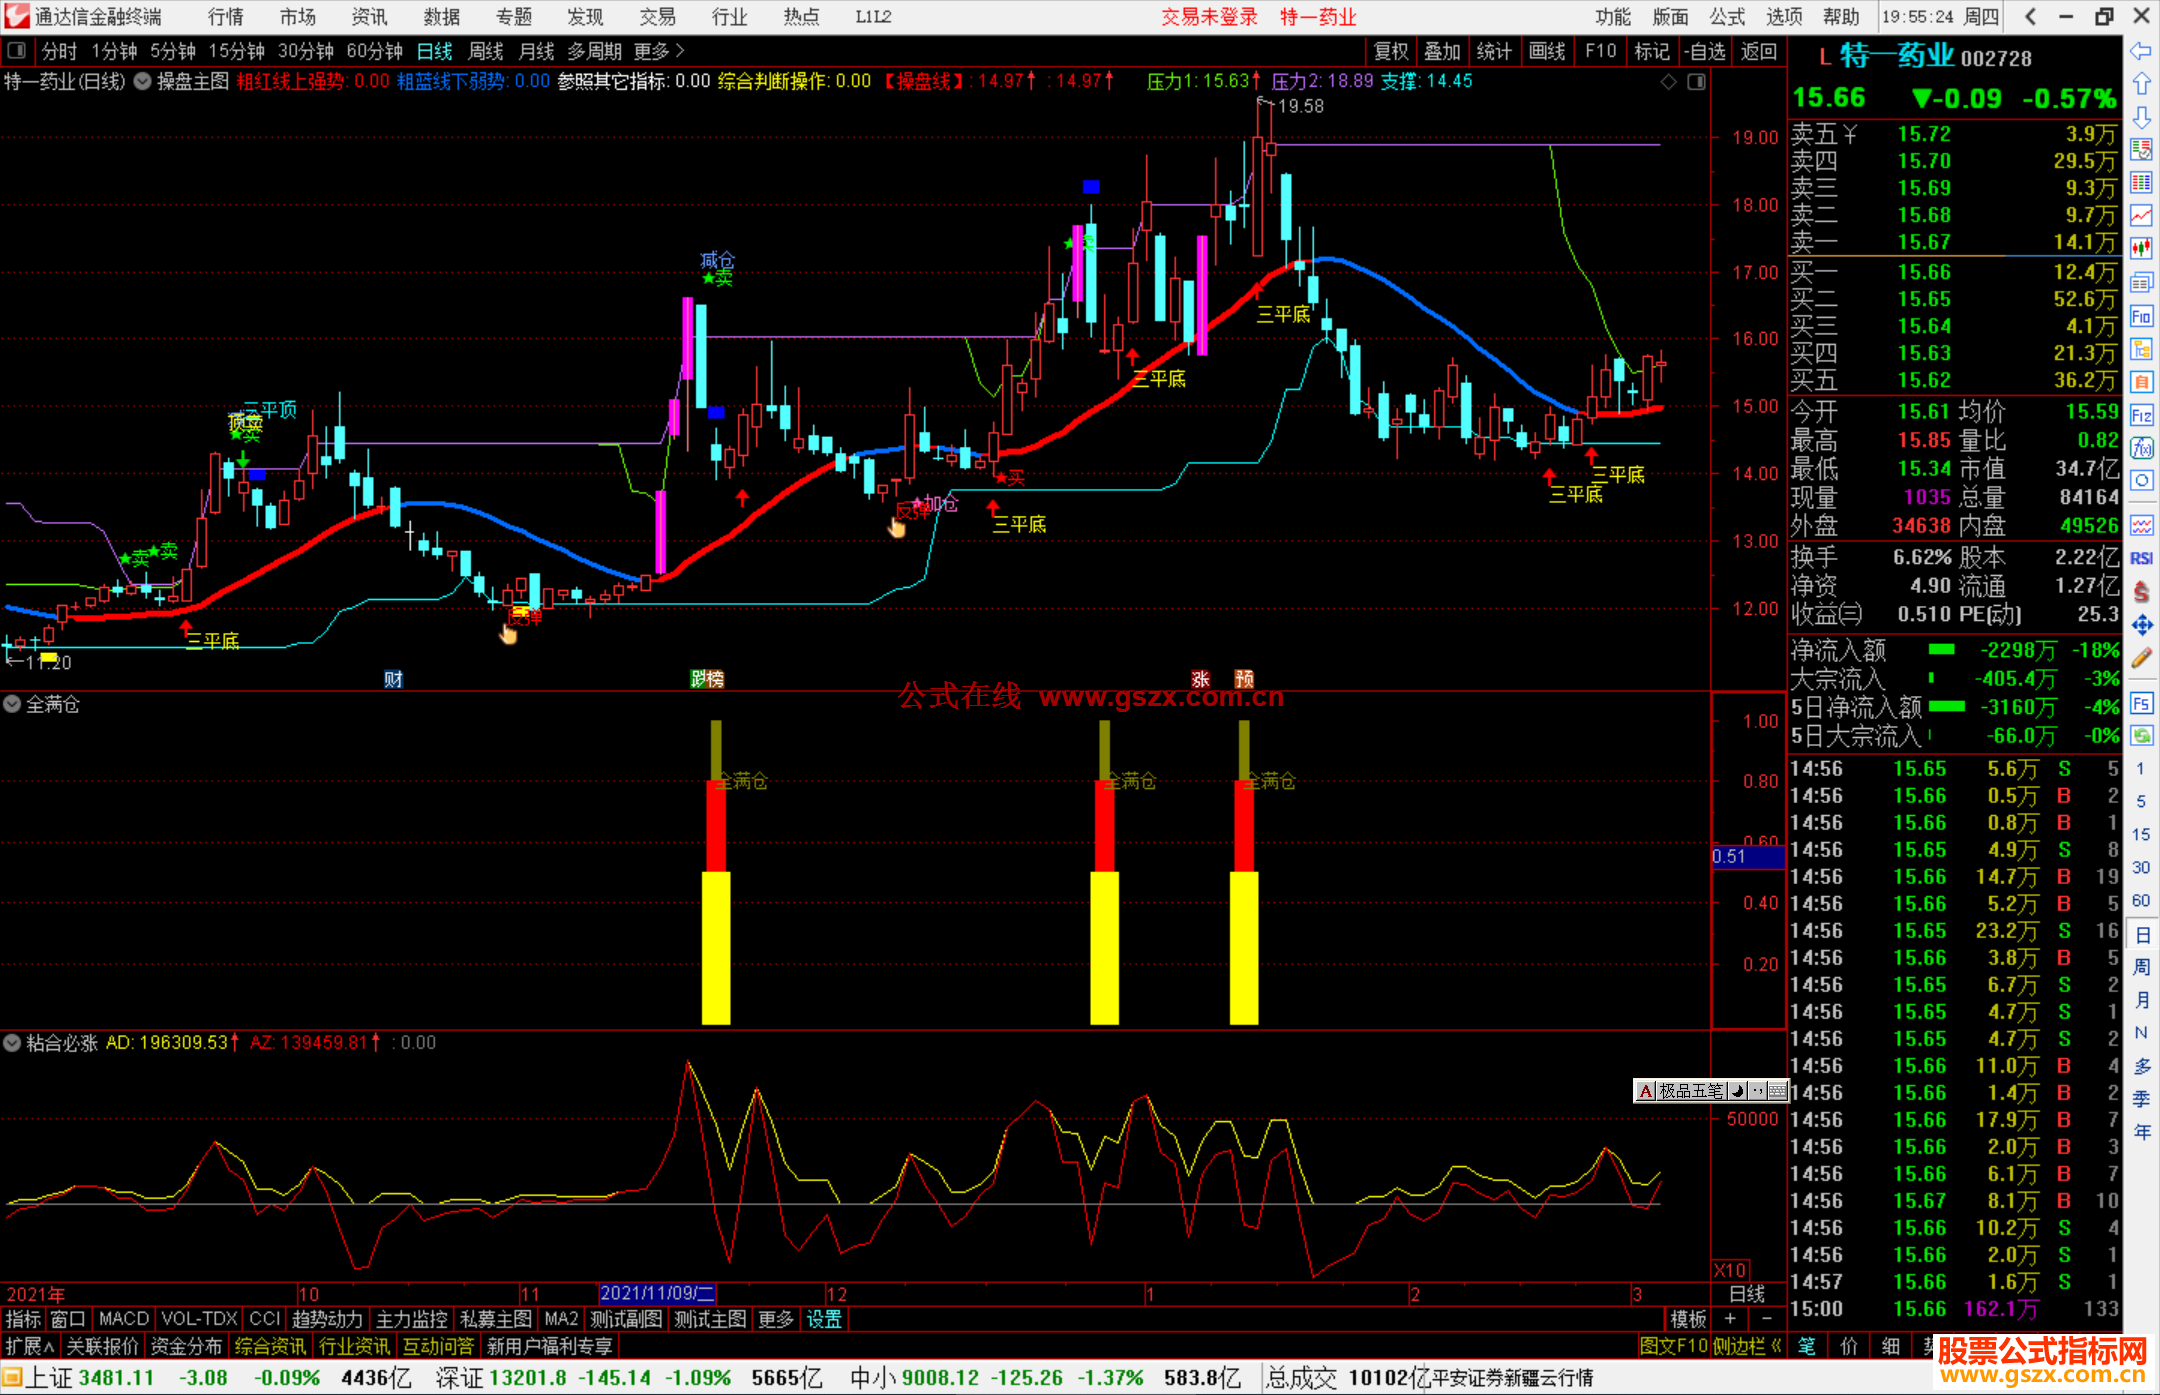Click the plus zoom button at chart bottom
Viewport: 2160px width, 1395px height.
(1730, 1319)
